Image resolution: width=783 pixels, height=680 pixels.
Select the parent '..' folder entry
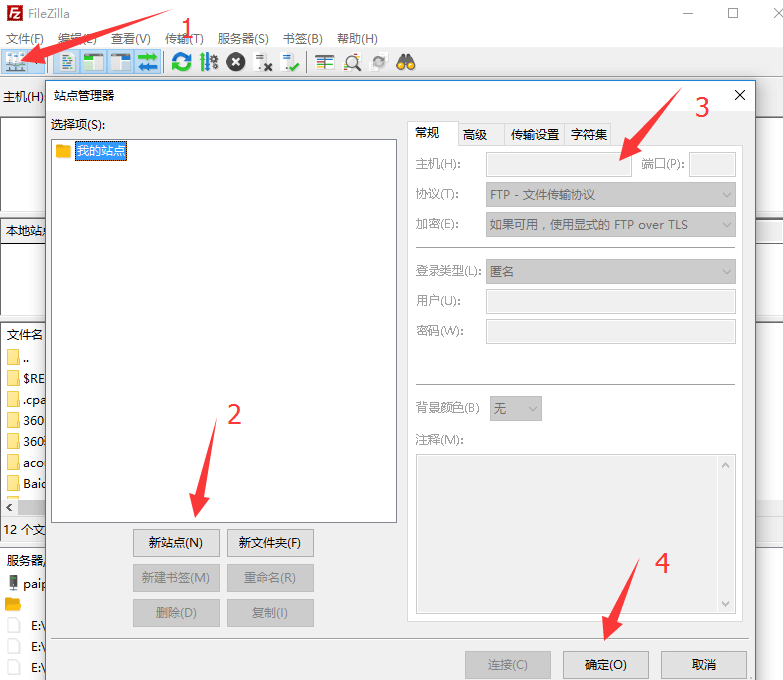(19, 358)
